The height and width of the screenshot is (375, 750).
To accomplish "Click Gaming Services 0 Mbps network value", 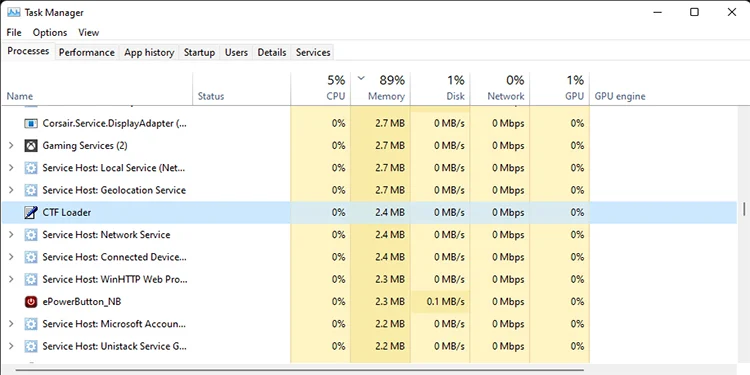I will click(508, 145).
